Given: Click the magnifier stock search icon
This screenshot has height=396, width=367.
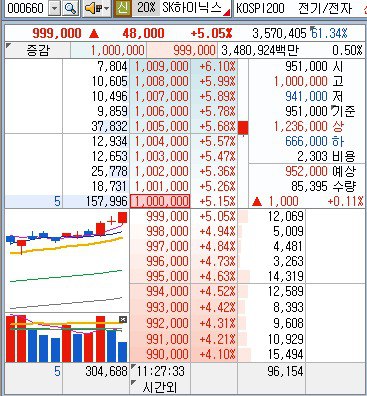Looking at the screenshot, I should pos(70,8).
